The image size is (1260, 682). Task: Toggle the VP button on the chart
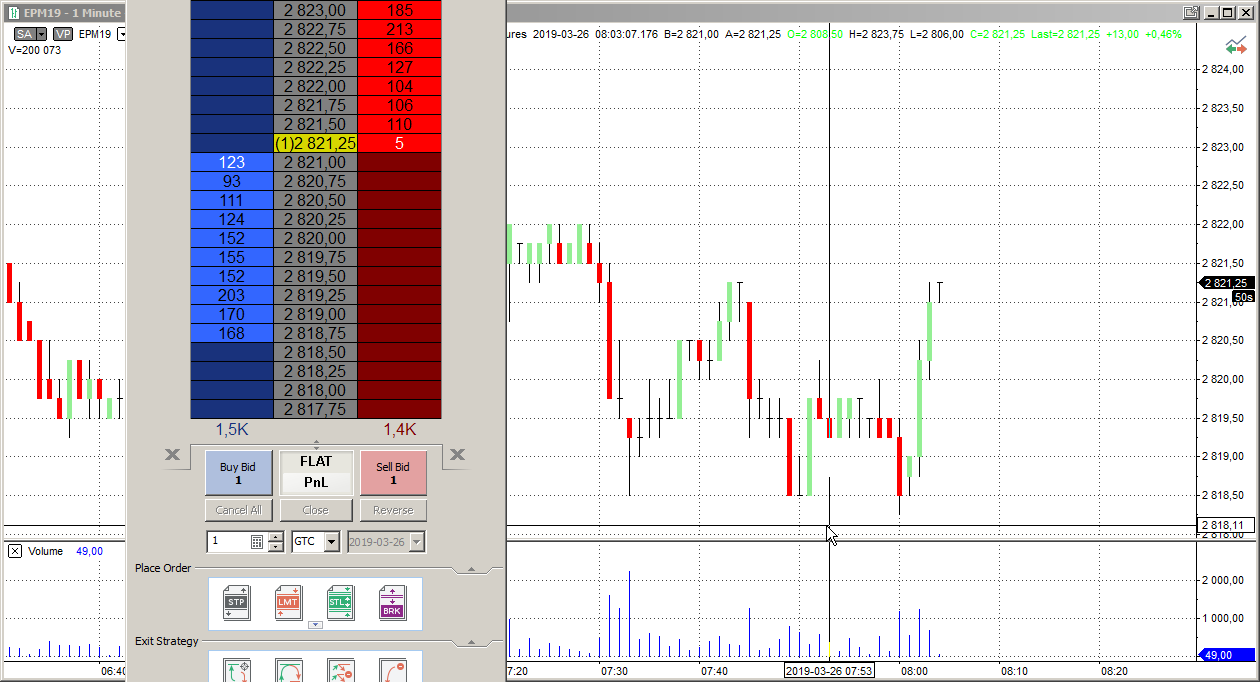pyautogui.click(x=63, y=34)
